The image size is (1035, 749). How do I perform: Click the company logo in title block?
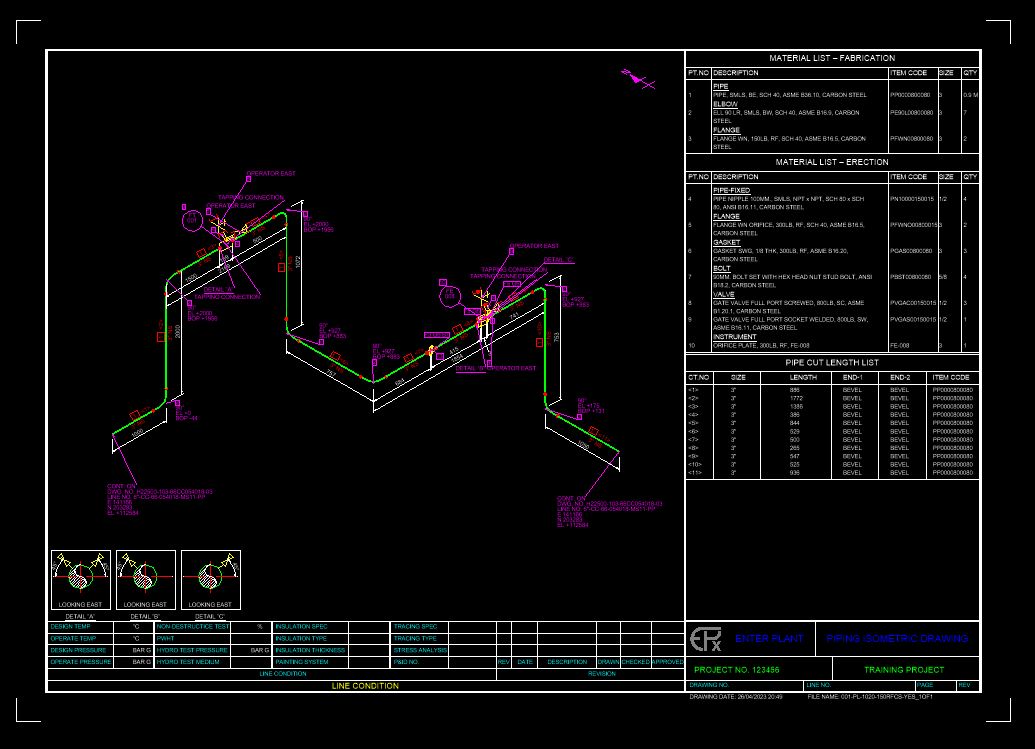point(705,638)
